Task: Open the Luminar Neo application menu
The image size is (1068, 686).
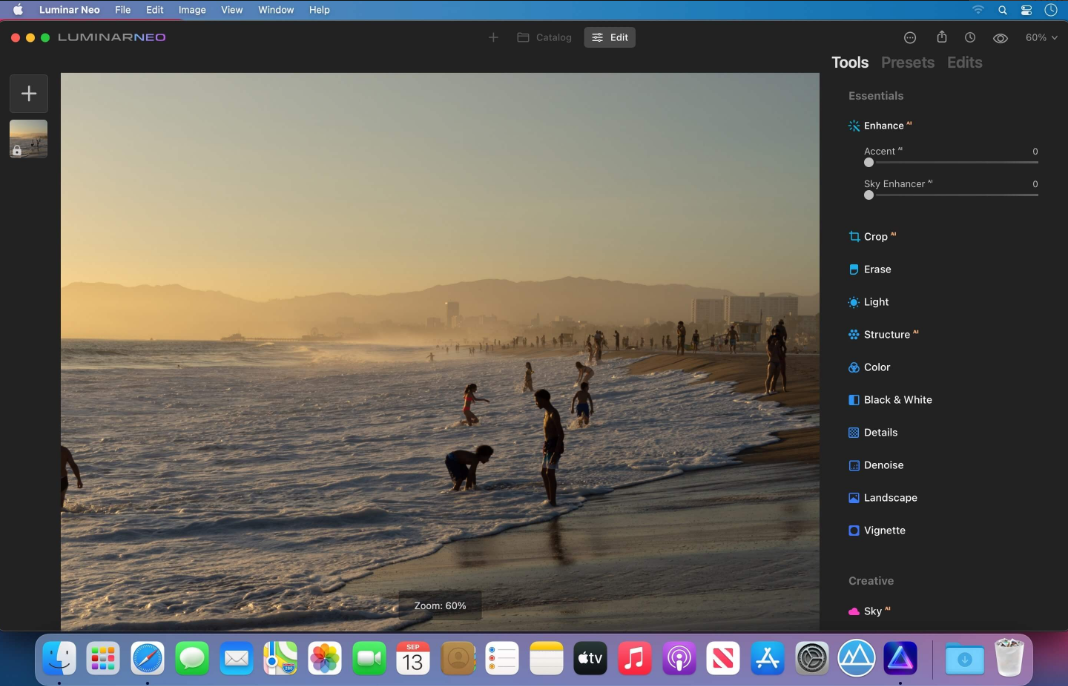Action: [69, 10]
